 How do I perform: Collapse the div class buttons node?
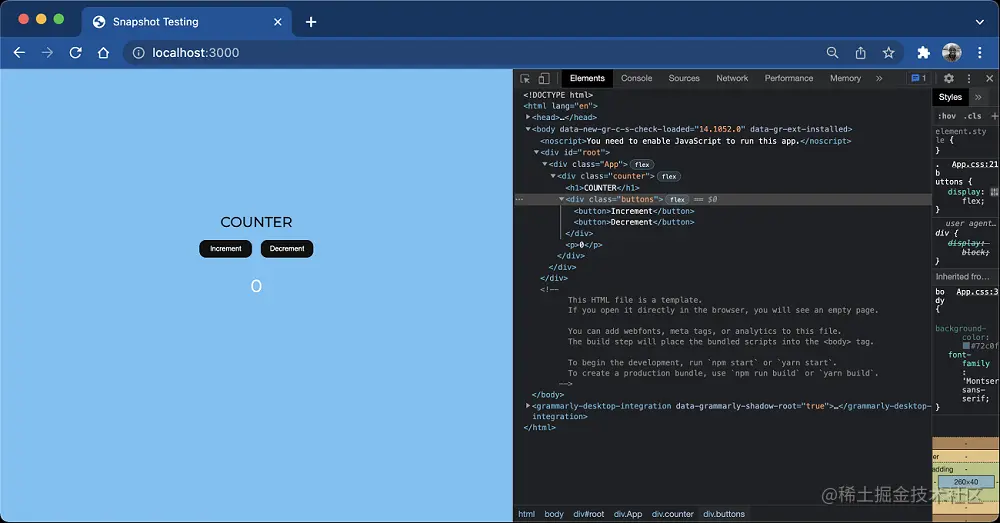coord(561,199)
